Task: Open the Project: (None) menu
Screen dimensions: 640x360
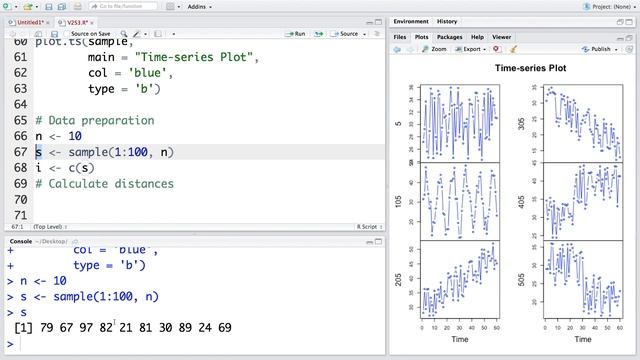Action: pyautogui.click(x=610, y=7)
